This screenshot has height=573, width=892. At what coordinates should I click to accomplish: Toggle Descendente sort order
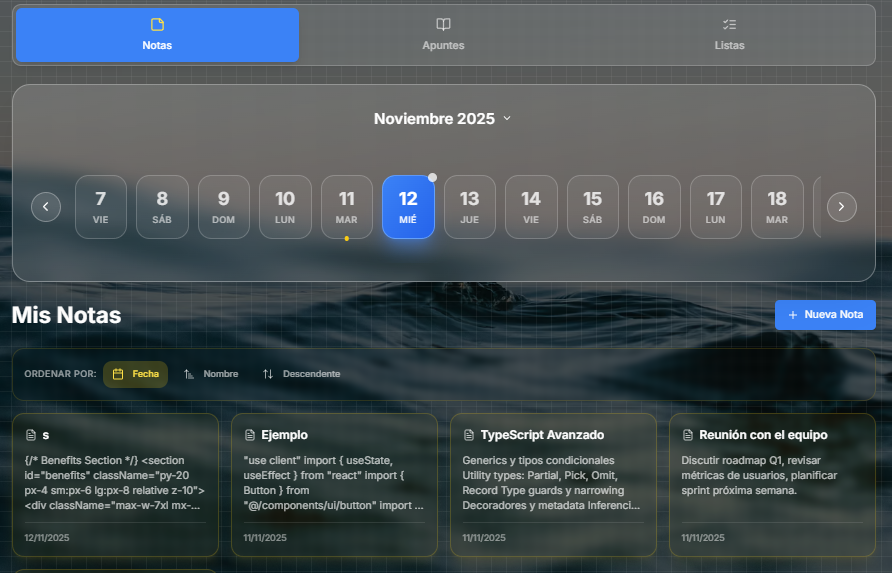pos(301,374)
